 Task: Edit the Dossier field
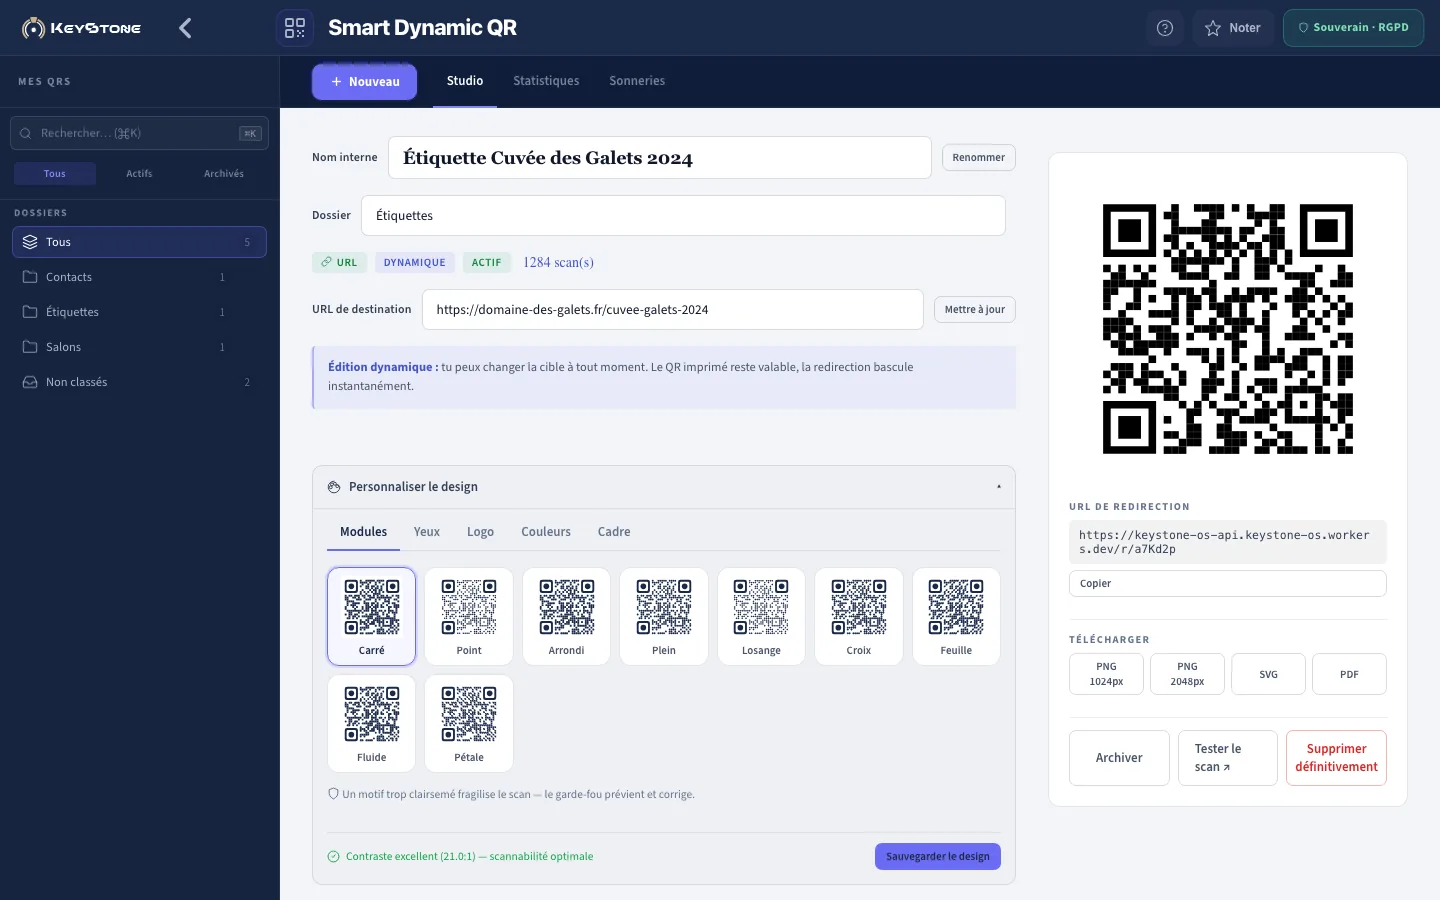coord(683,216)
